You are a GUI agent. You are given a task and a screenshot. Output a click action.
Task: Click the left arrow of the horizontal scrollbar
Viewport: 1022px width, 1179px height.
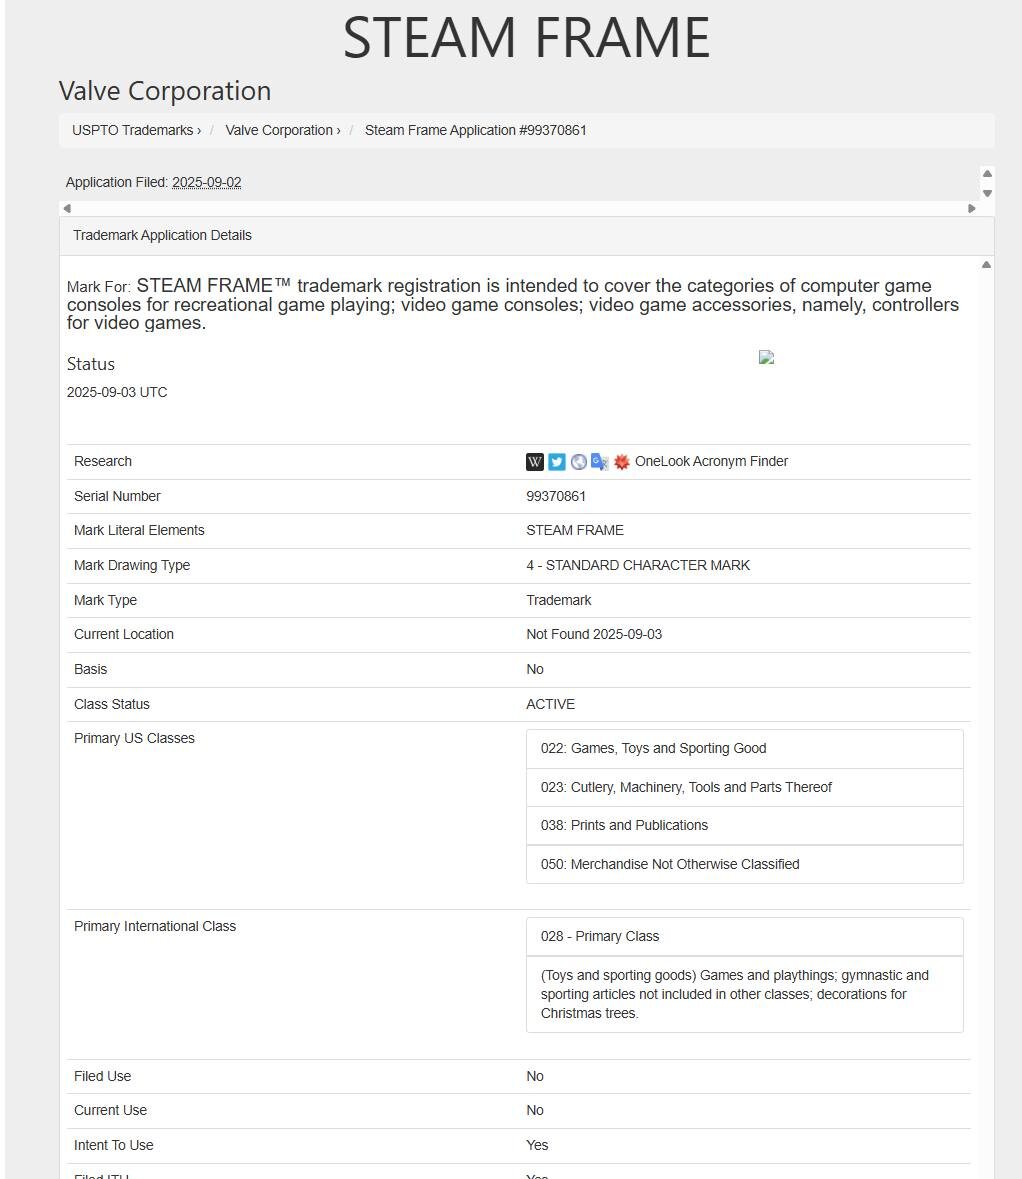pyautogui.click(x=67, y=208)
